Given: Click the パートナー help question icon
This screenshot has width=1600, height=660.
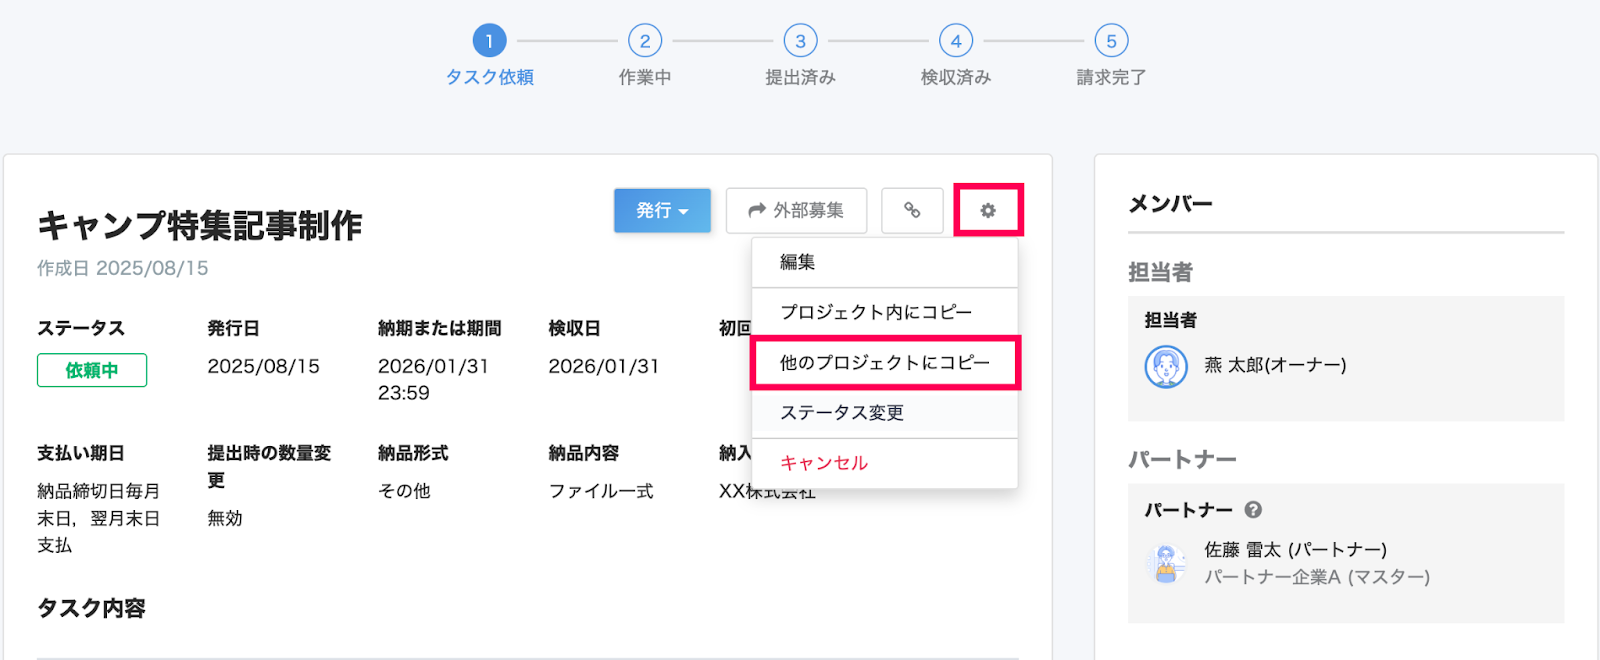Looking at the screenshot, I should (x=1253, y=510).
